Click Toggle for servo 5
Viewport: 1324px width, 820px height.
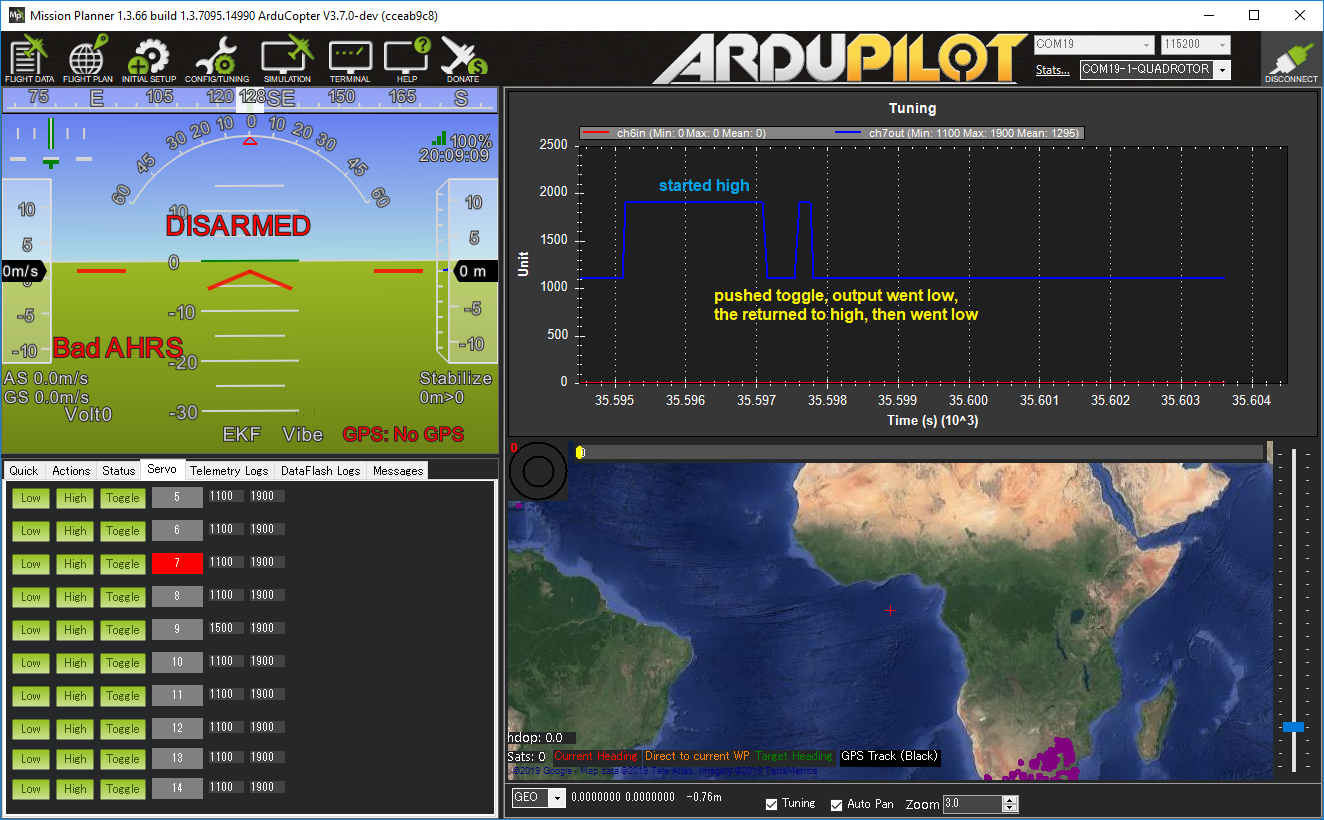tap(123, 497)
